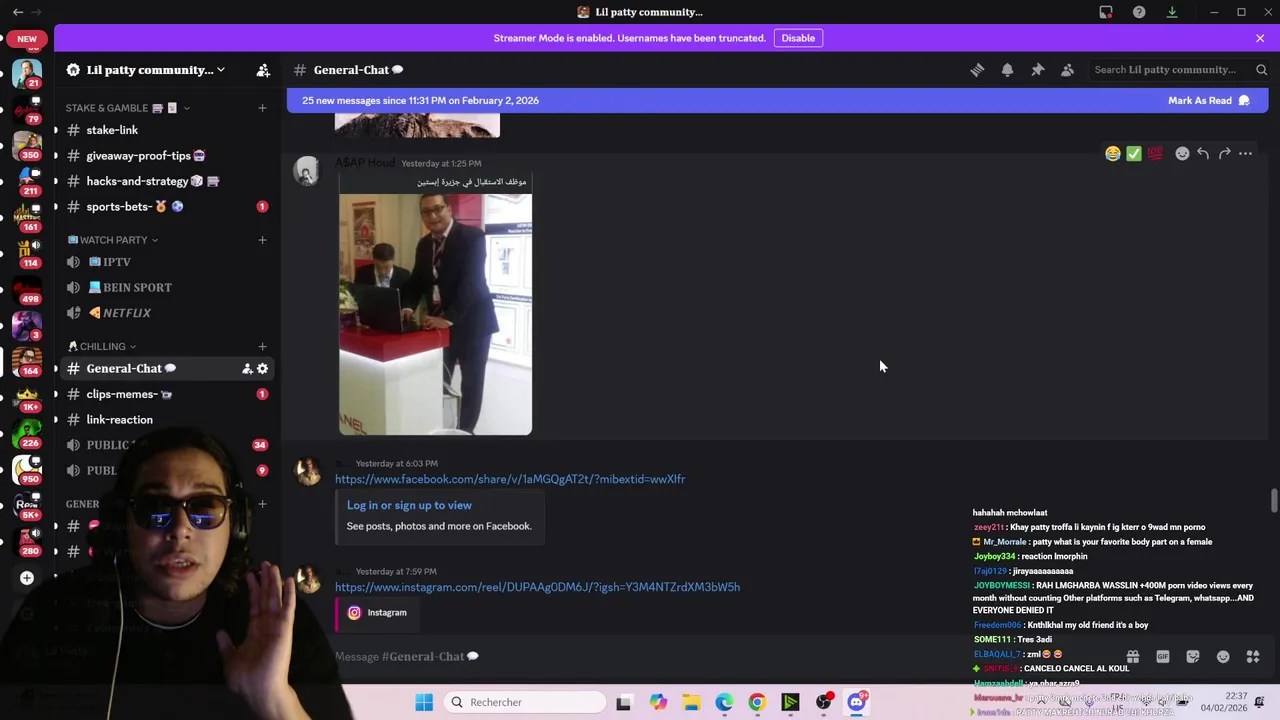
Task: Open General-Chat channel settings gear
Action: pos(262,369)
